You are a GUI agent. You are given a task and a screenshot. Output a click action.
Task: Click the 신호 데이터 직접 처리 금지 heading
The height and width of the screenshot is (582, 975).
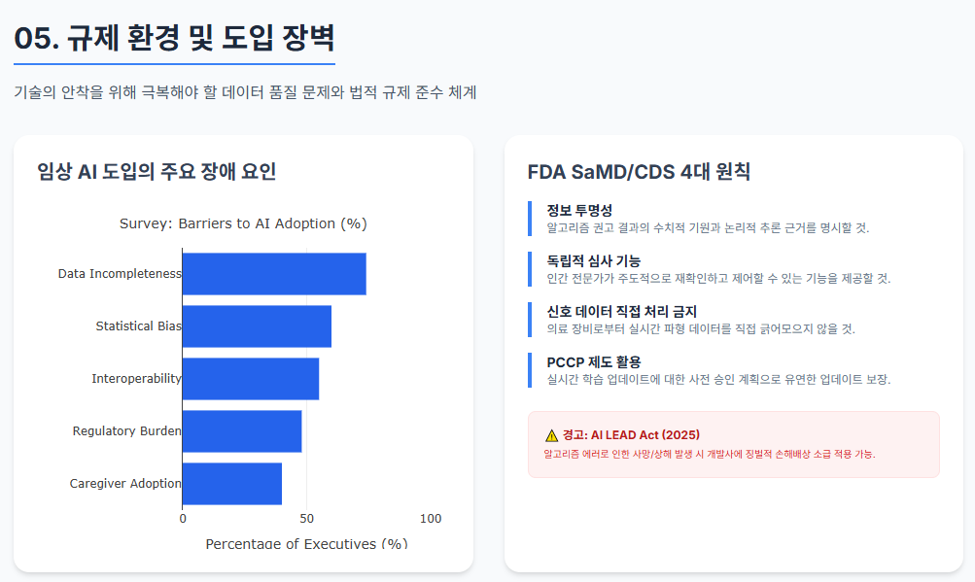tap(621, 311)
